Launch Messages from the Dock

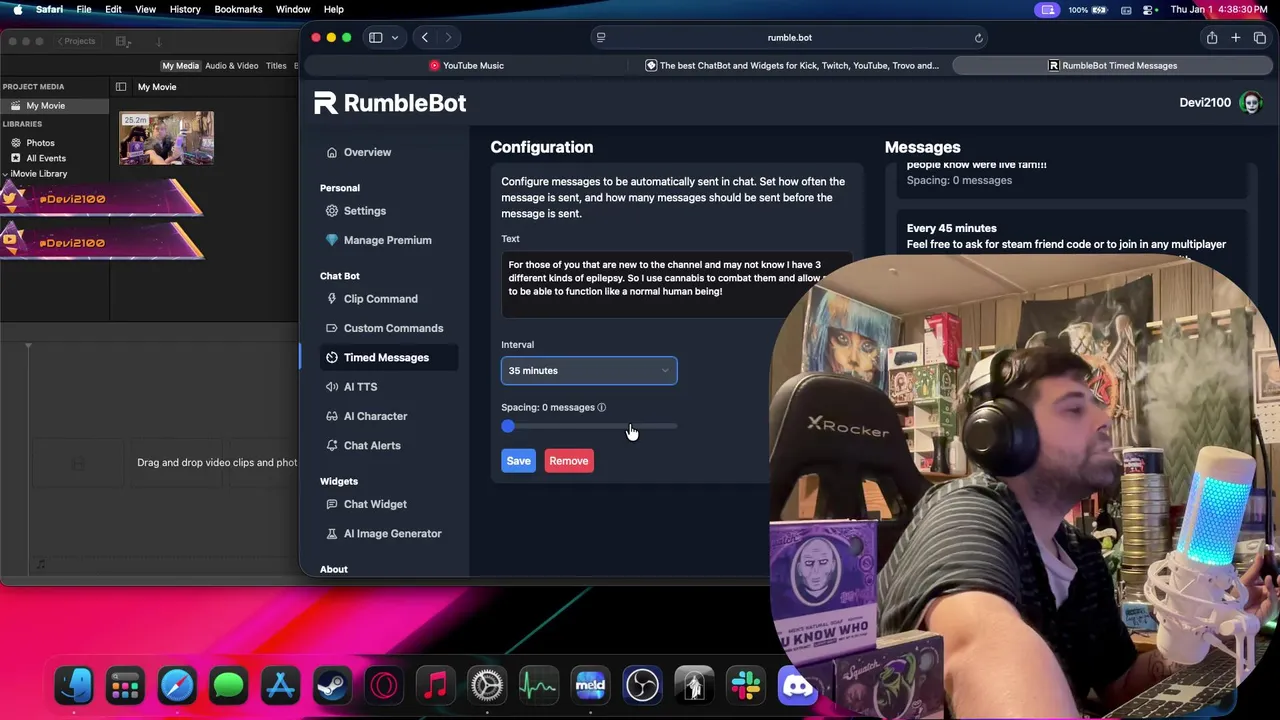click(x=229, y=686)
